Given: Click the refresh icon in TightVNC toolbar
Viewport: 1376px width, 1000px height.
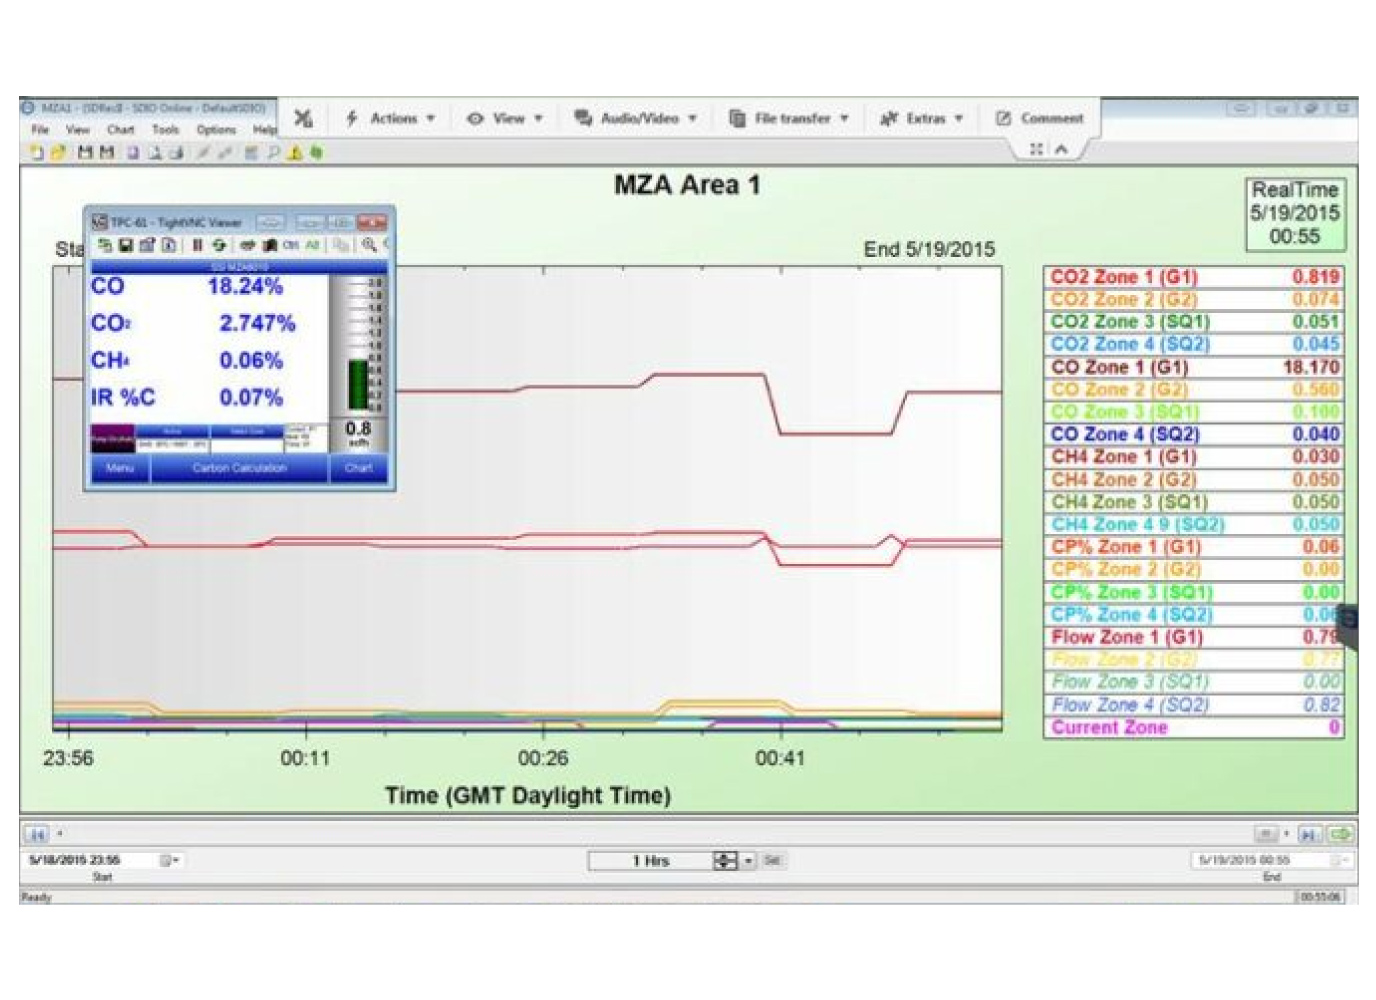Looking at the screenshot, I should tap(218, 245).
